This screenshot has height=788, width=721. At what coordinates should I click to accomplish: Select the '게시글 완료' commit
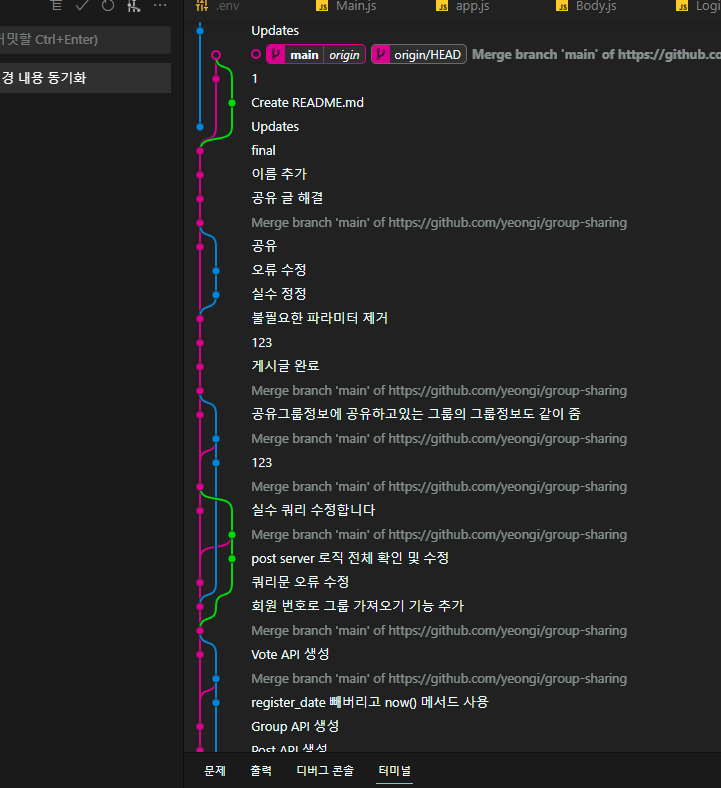285,366
